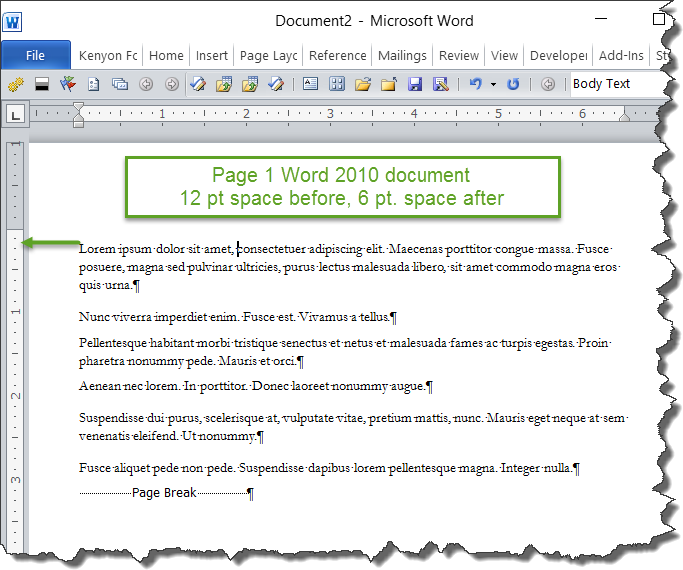Switch to the Mailings tab
The width and height of the screenshot is (683, 570).
402,55
